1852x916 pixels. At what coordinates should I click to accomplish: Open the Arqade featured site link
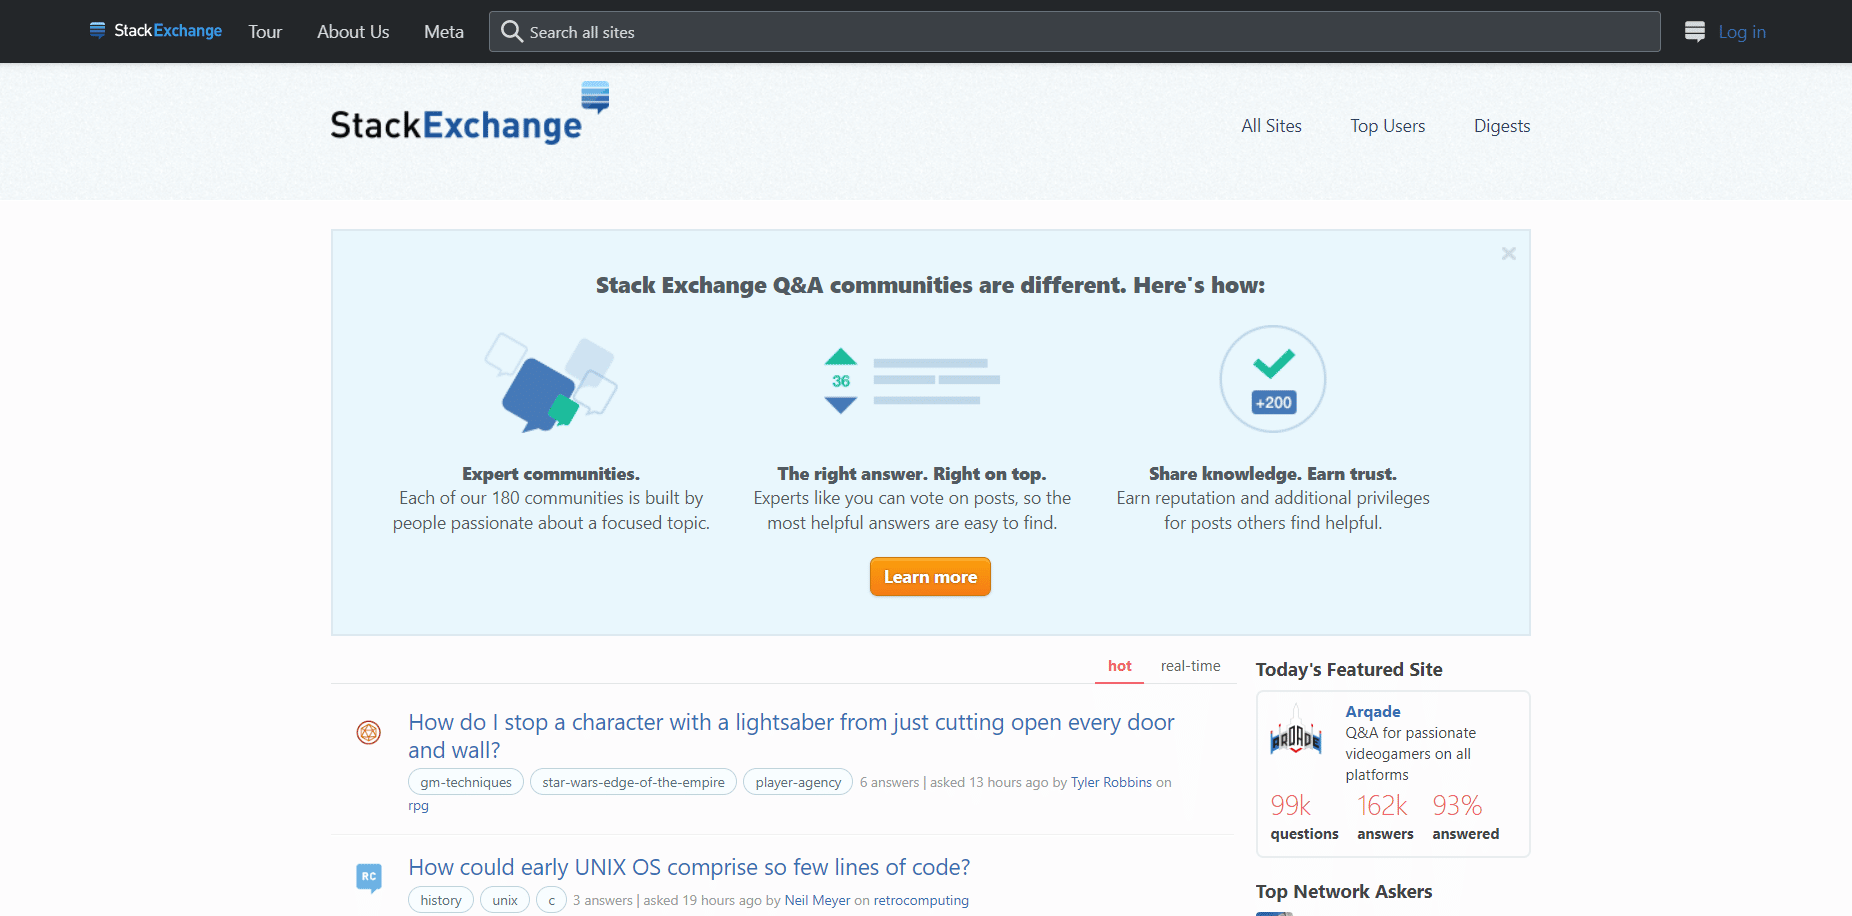(x=1372, y=712)
